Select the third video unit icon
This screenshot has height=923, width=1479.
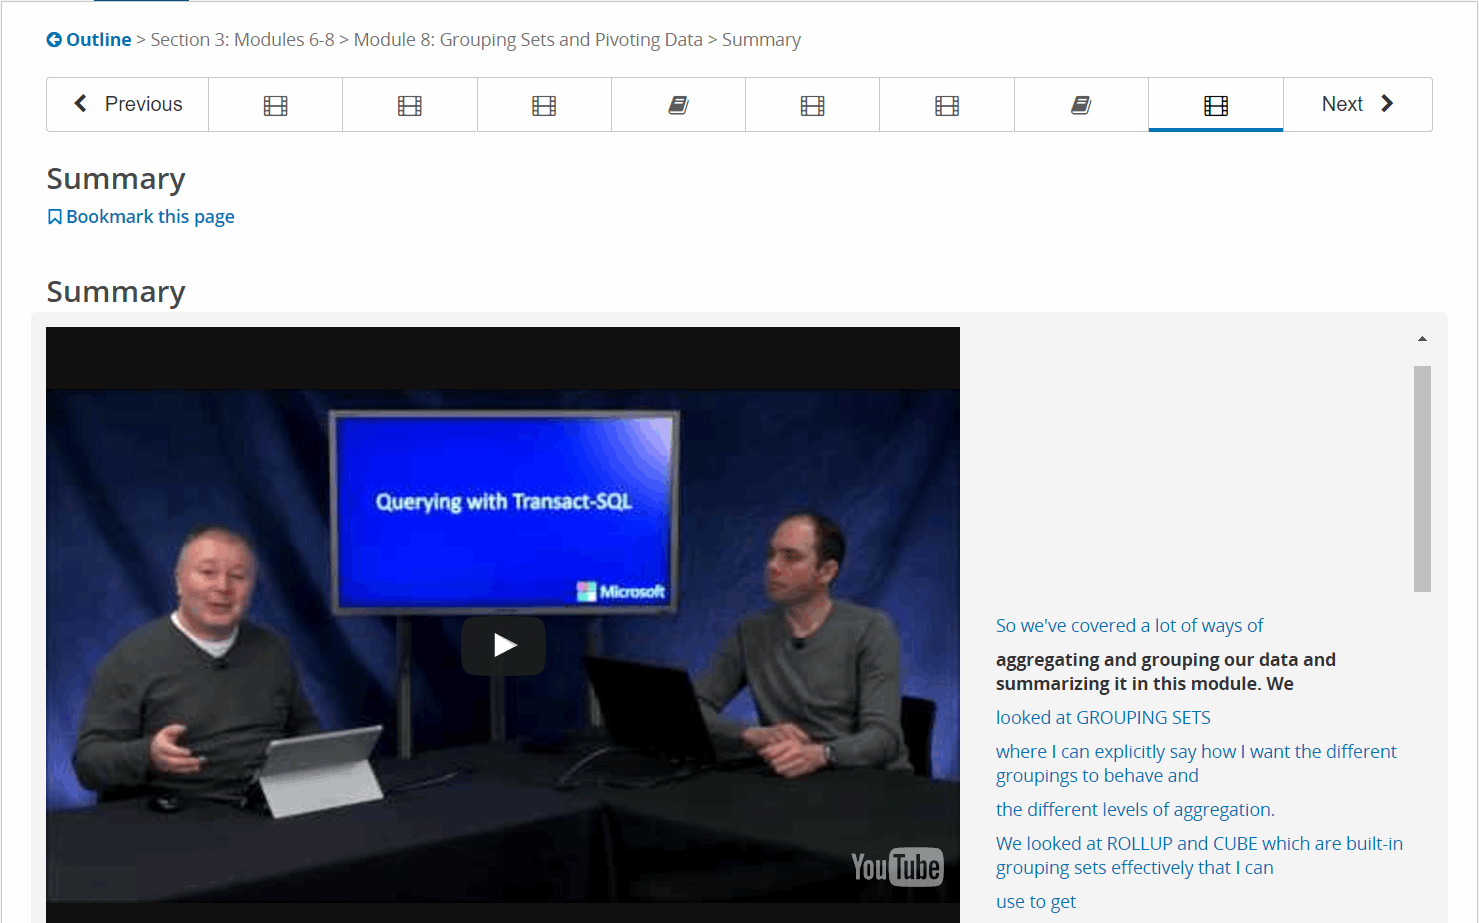tap(544, 105)
